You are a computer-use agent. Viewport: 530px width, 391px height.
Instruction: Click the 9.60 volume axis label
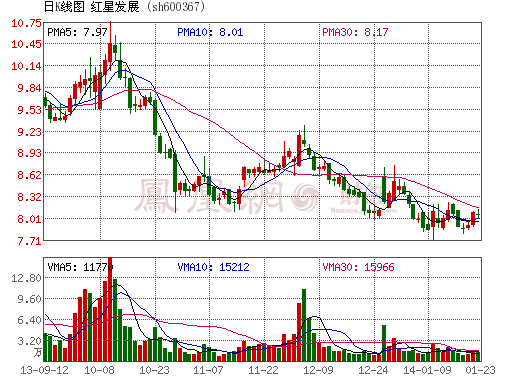29,299
